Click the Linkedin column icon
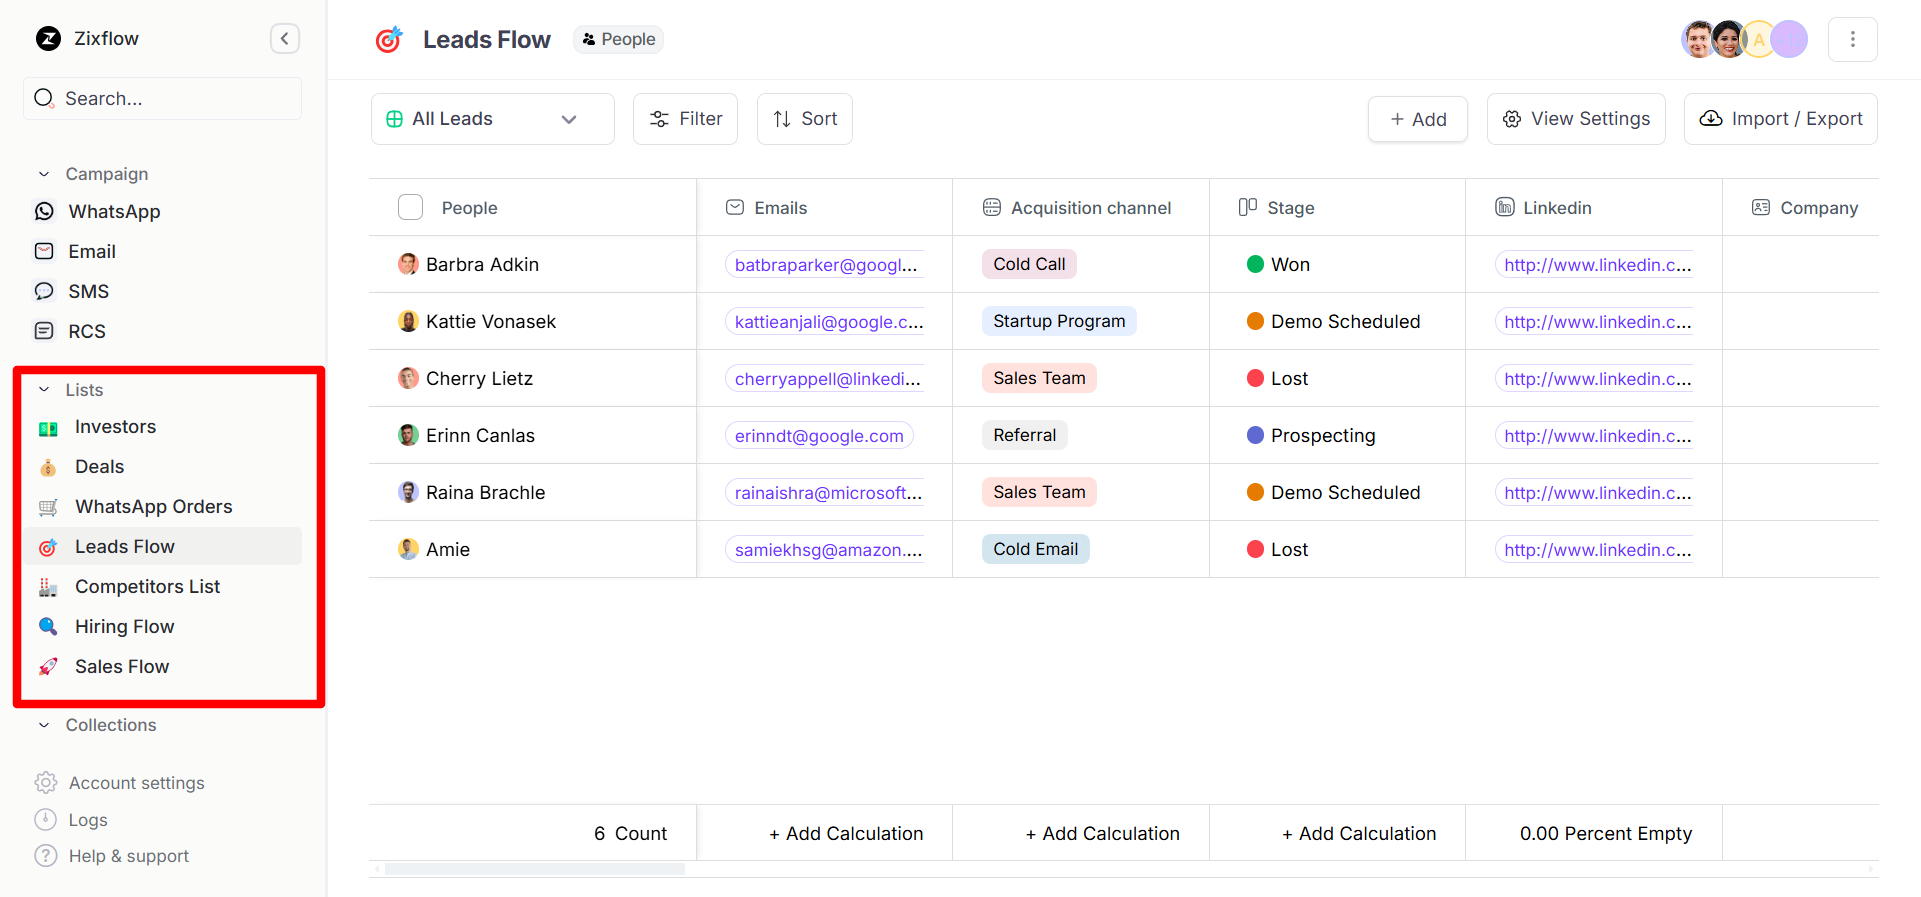The width and height of the screenshot is (1921, 897). tap(1505, 207)
